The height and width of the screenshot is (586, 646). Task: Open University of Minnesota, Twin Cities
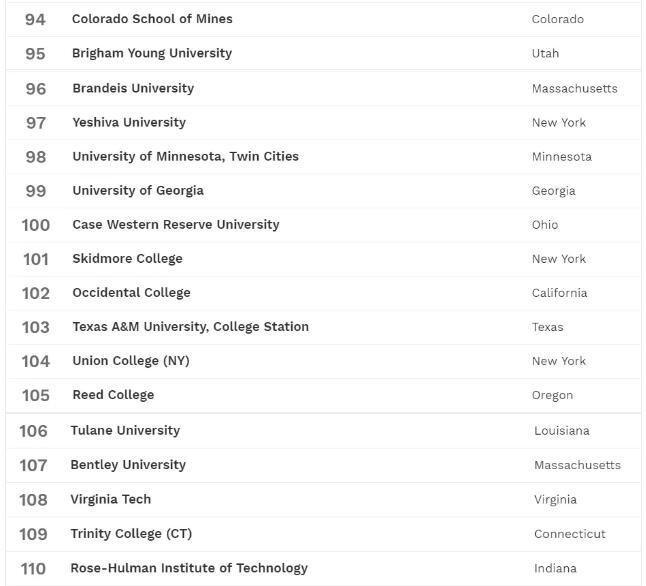185,156
